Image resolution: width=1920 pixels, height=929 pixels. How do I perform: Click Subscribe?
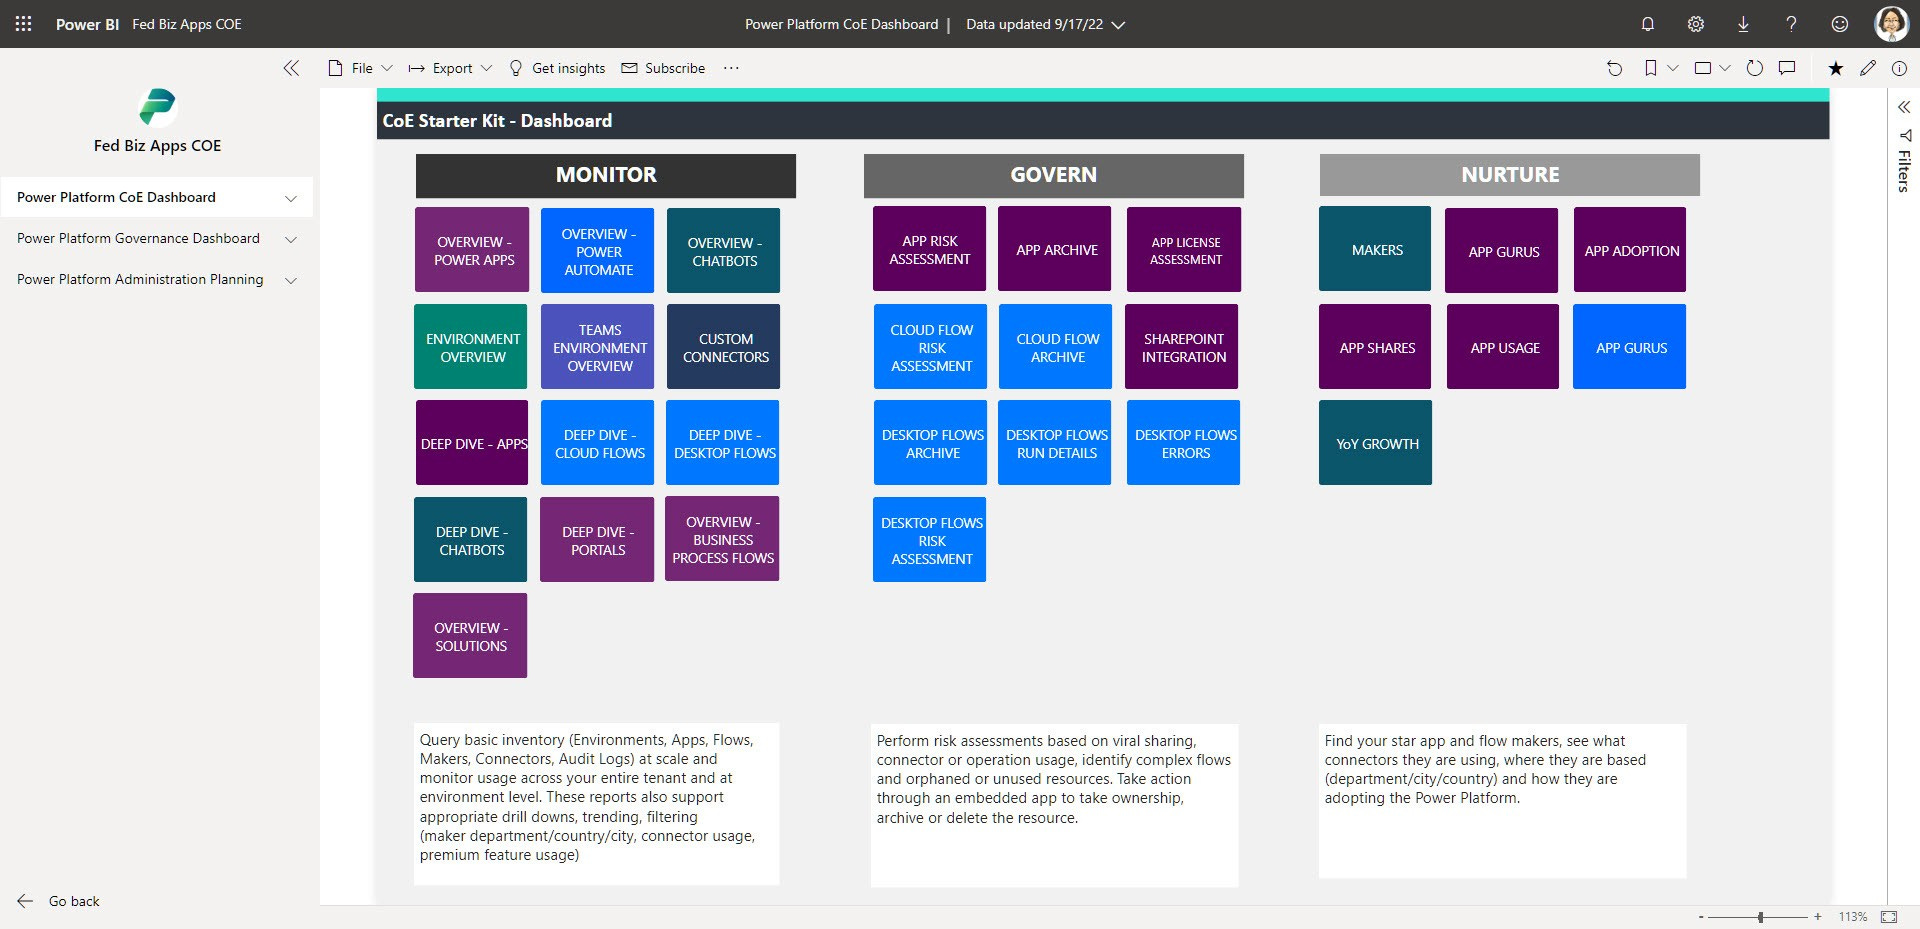663,68
